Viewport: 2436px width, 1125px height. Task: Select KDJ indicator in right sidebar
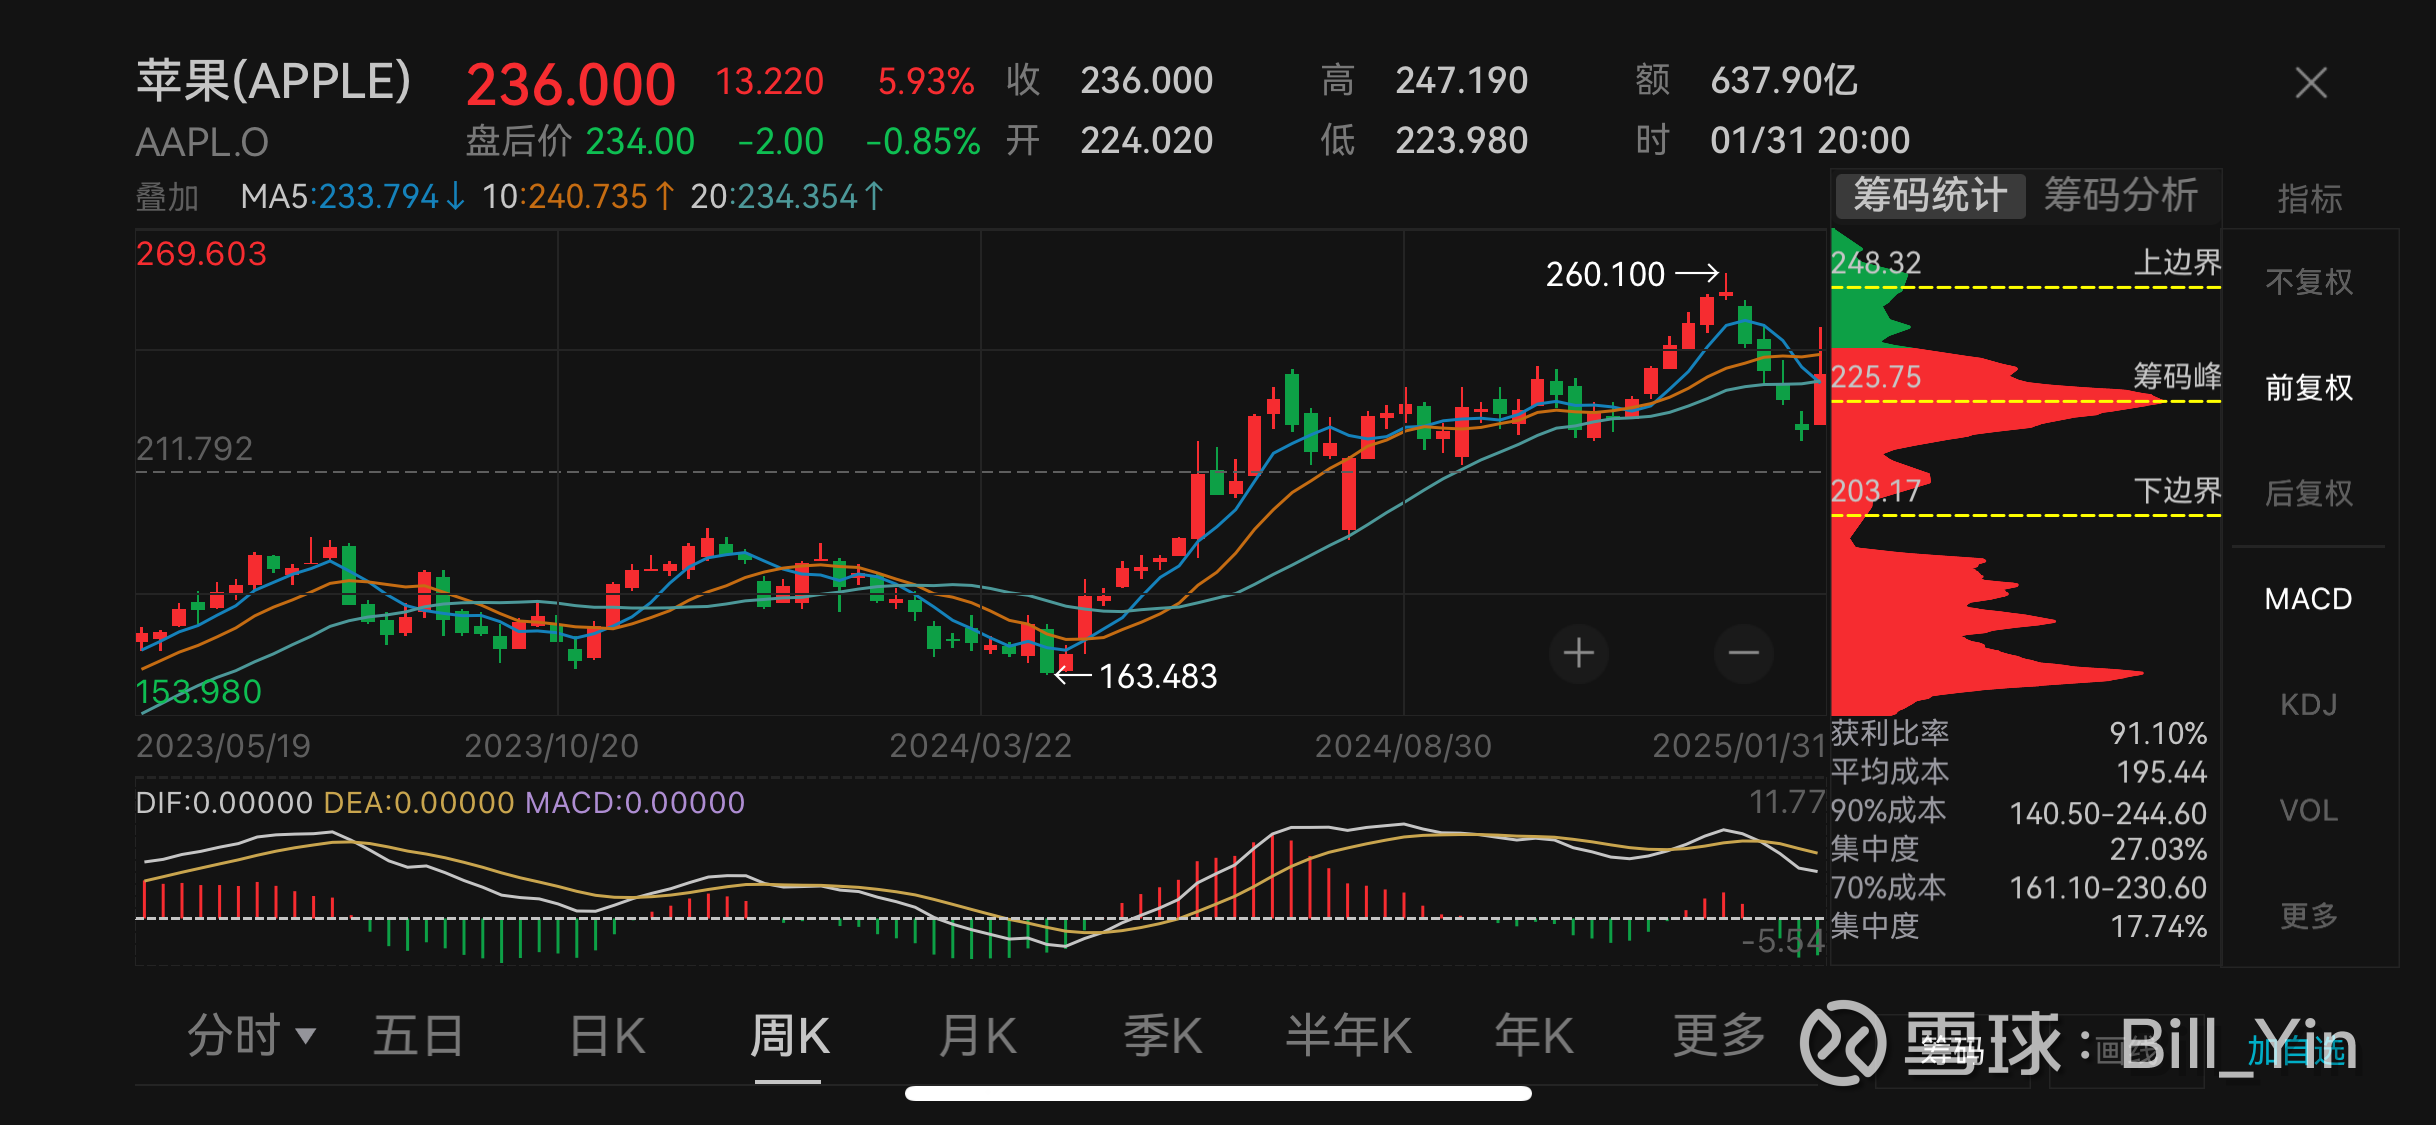pyautogui.click(x=2309, y=704)
